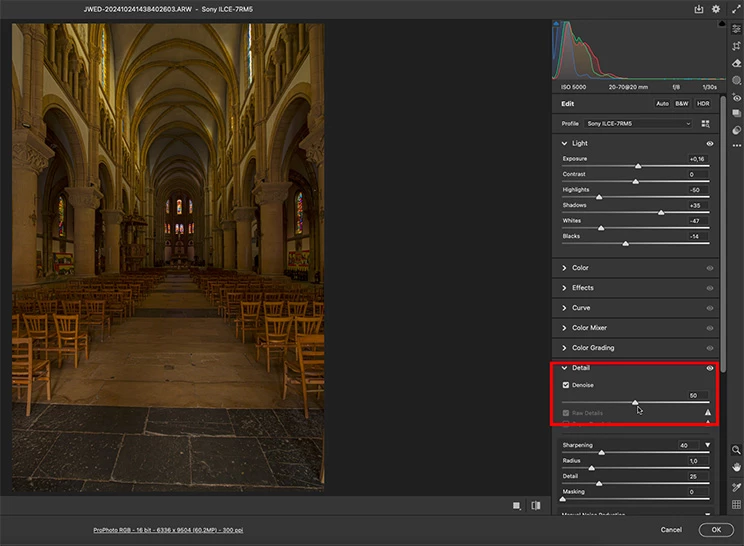Viewport: 744px width, 546px height.
Task: Toggle full screen mode arrows icon
Action: (x=736, y=9)
